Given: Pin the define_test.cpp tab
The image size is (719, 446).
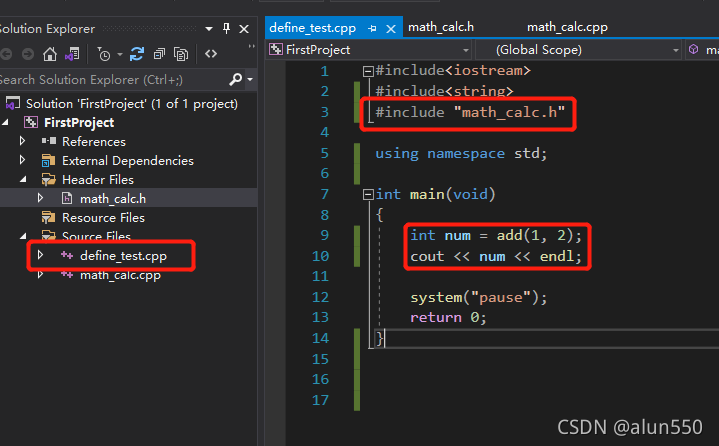Looking at the screenshot, I should tap(372, 28).
